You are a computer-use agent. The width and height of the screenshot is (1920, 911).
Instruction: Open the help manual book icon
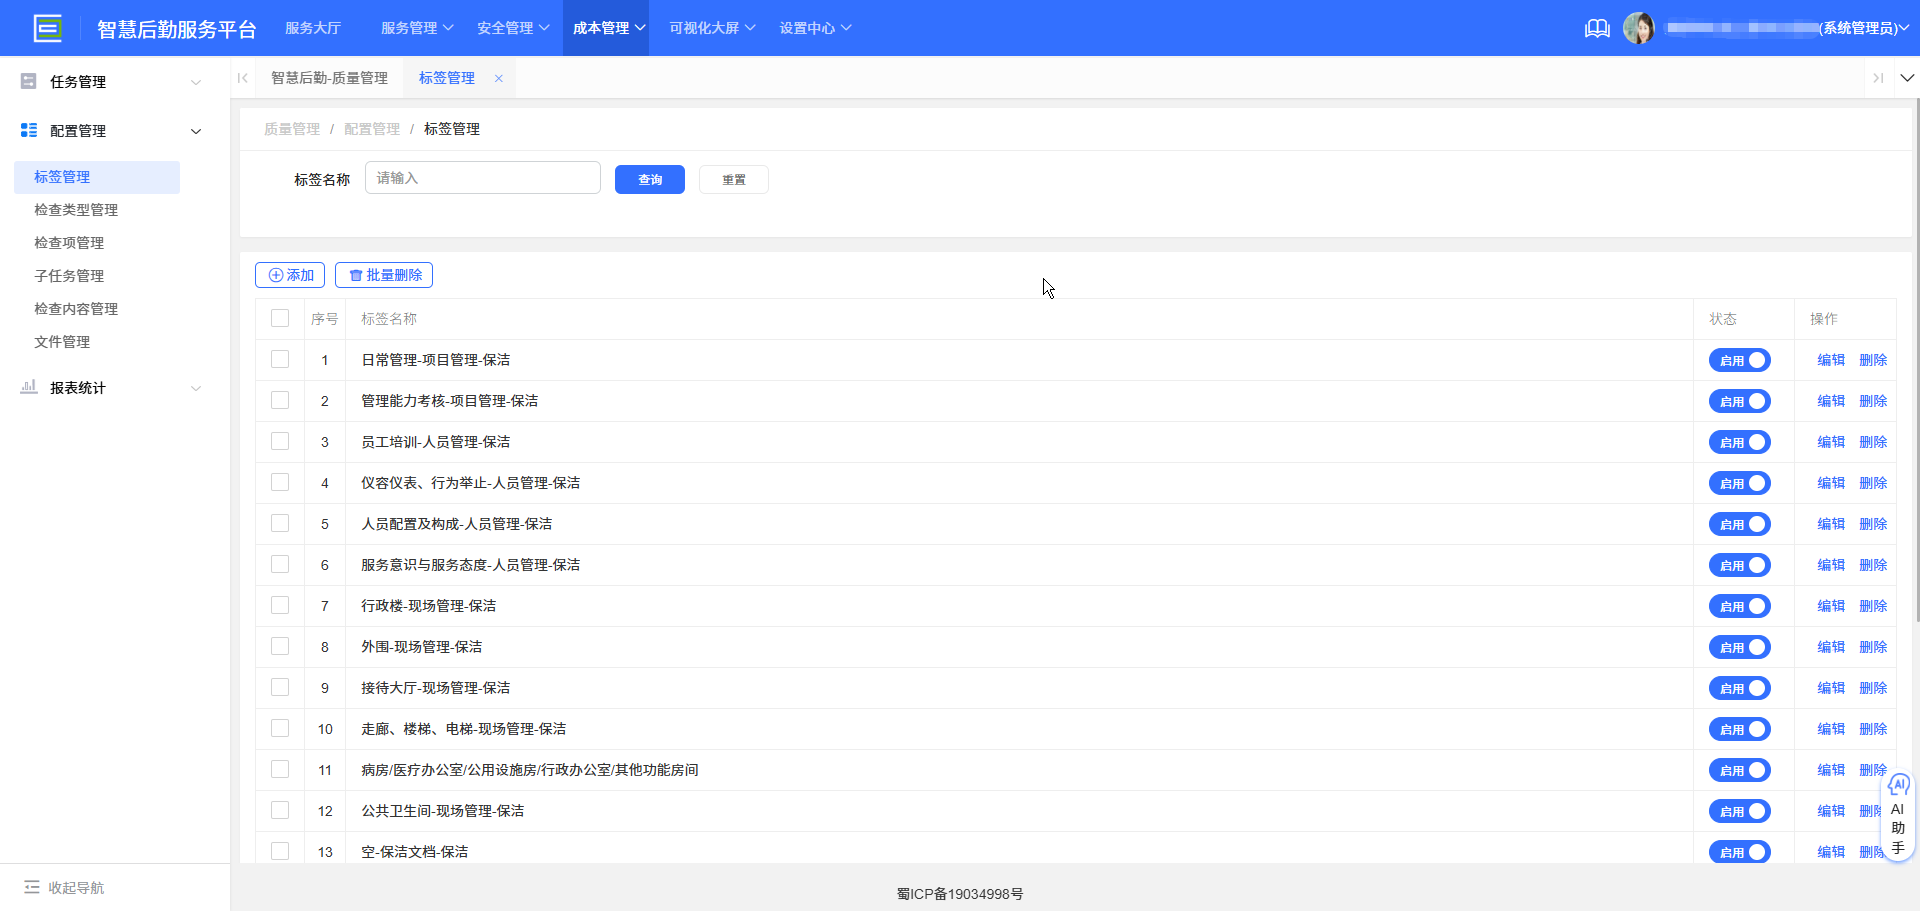1596,28
